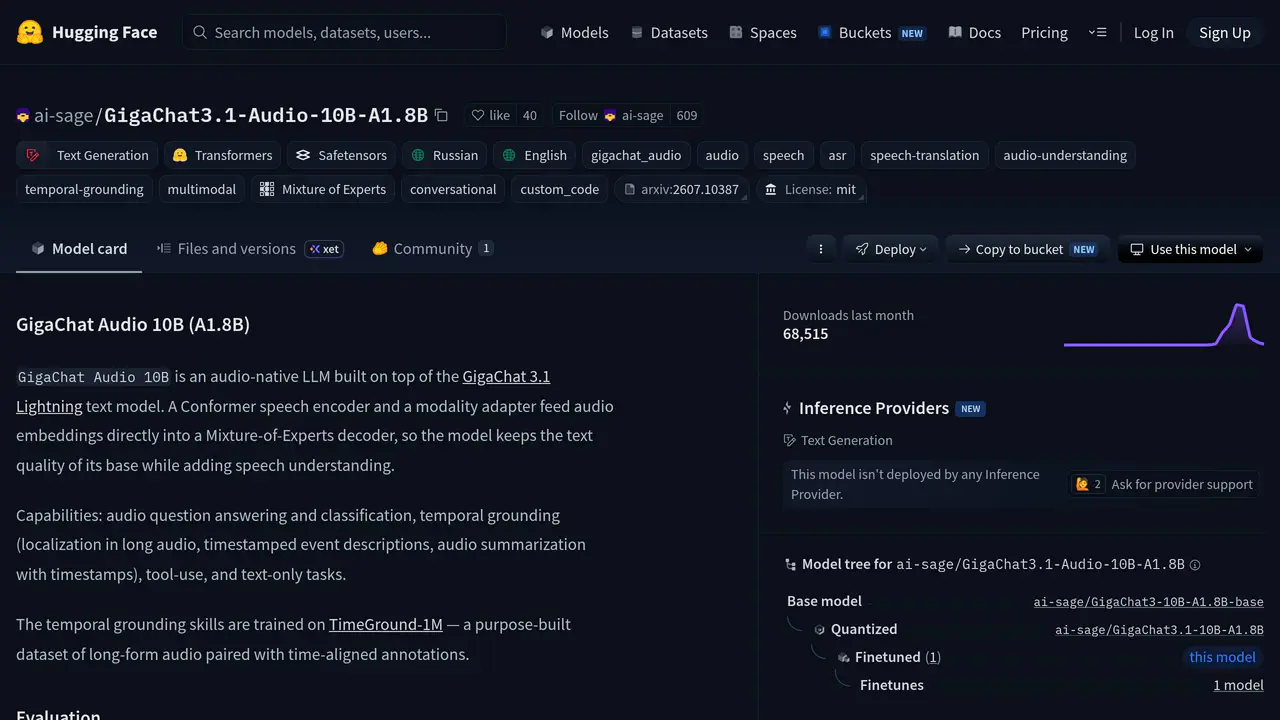Select the Safetensors tag
This screenshot has width=1280, height=720.
click(x=341, y=155)
